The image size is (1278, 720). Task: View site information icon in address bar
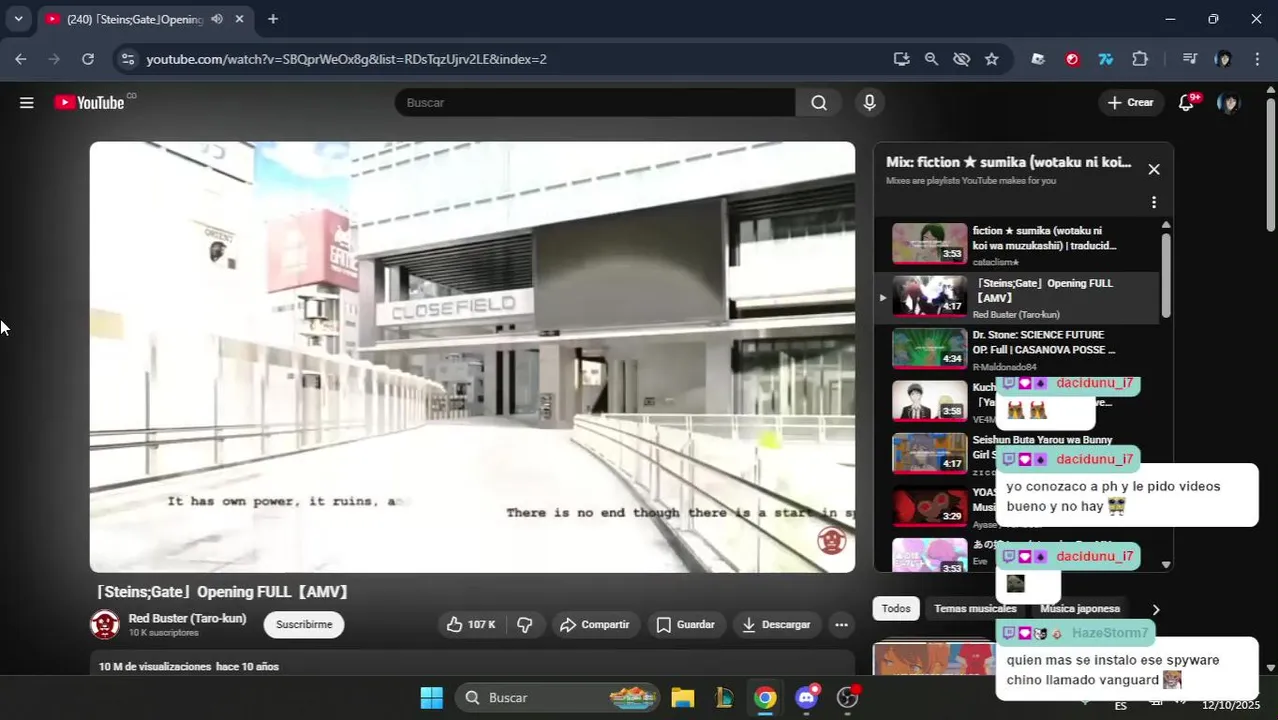pos(127,59)
